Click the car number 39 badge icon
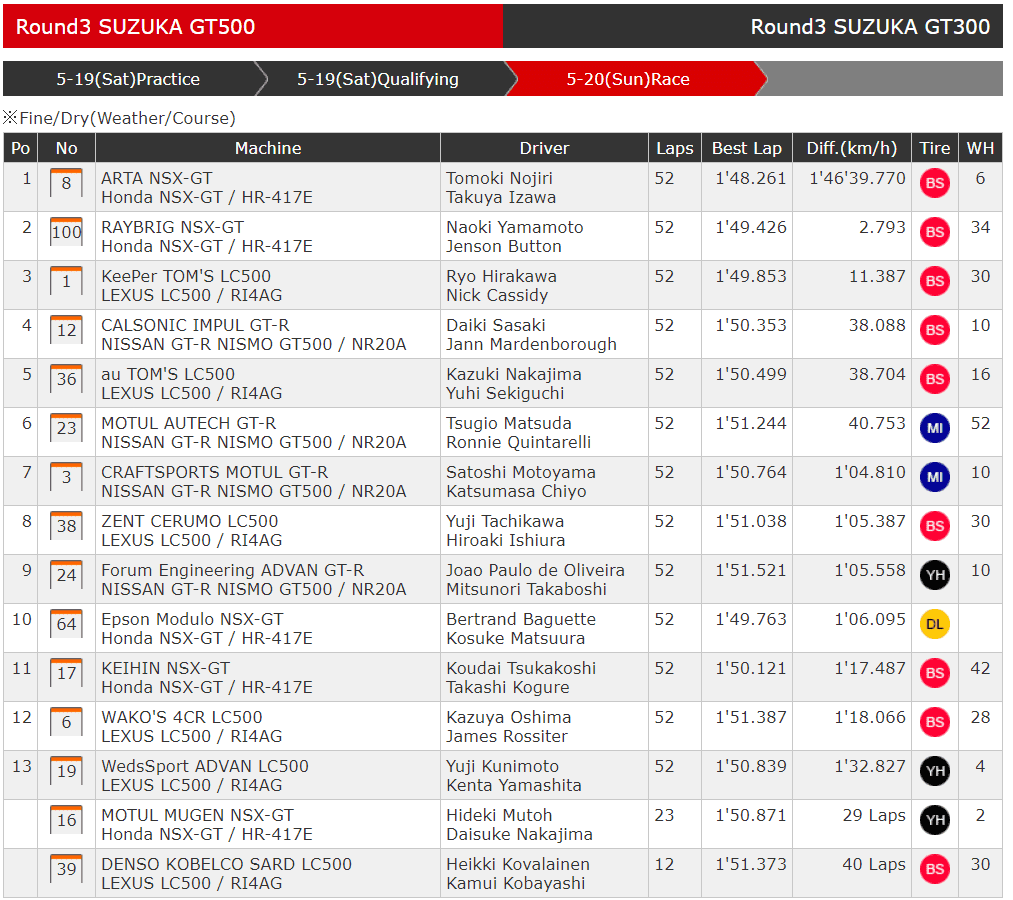This screenshot has width=1013, height=900. coord(66,870)
